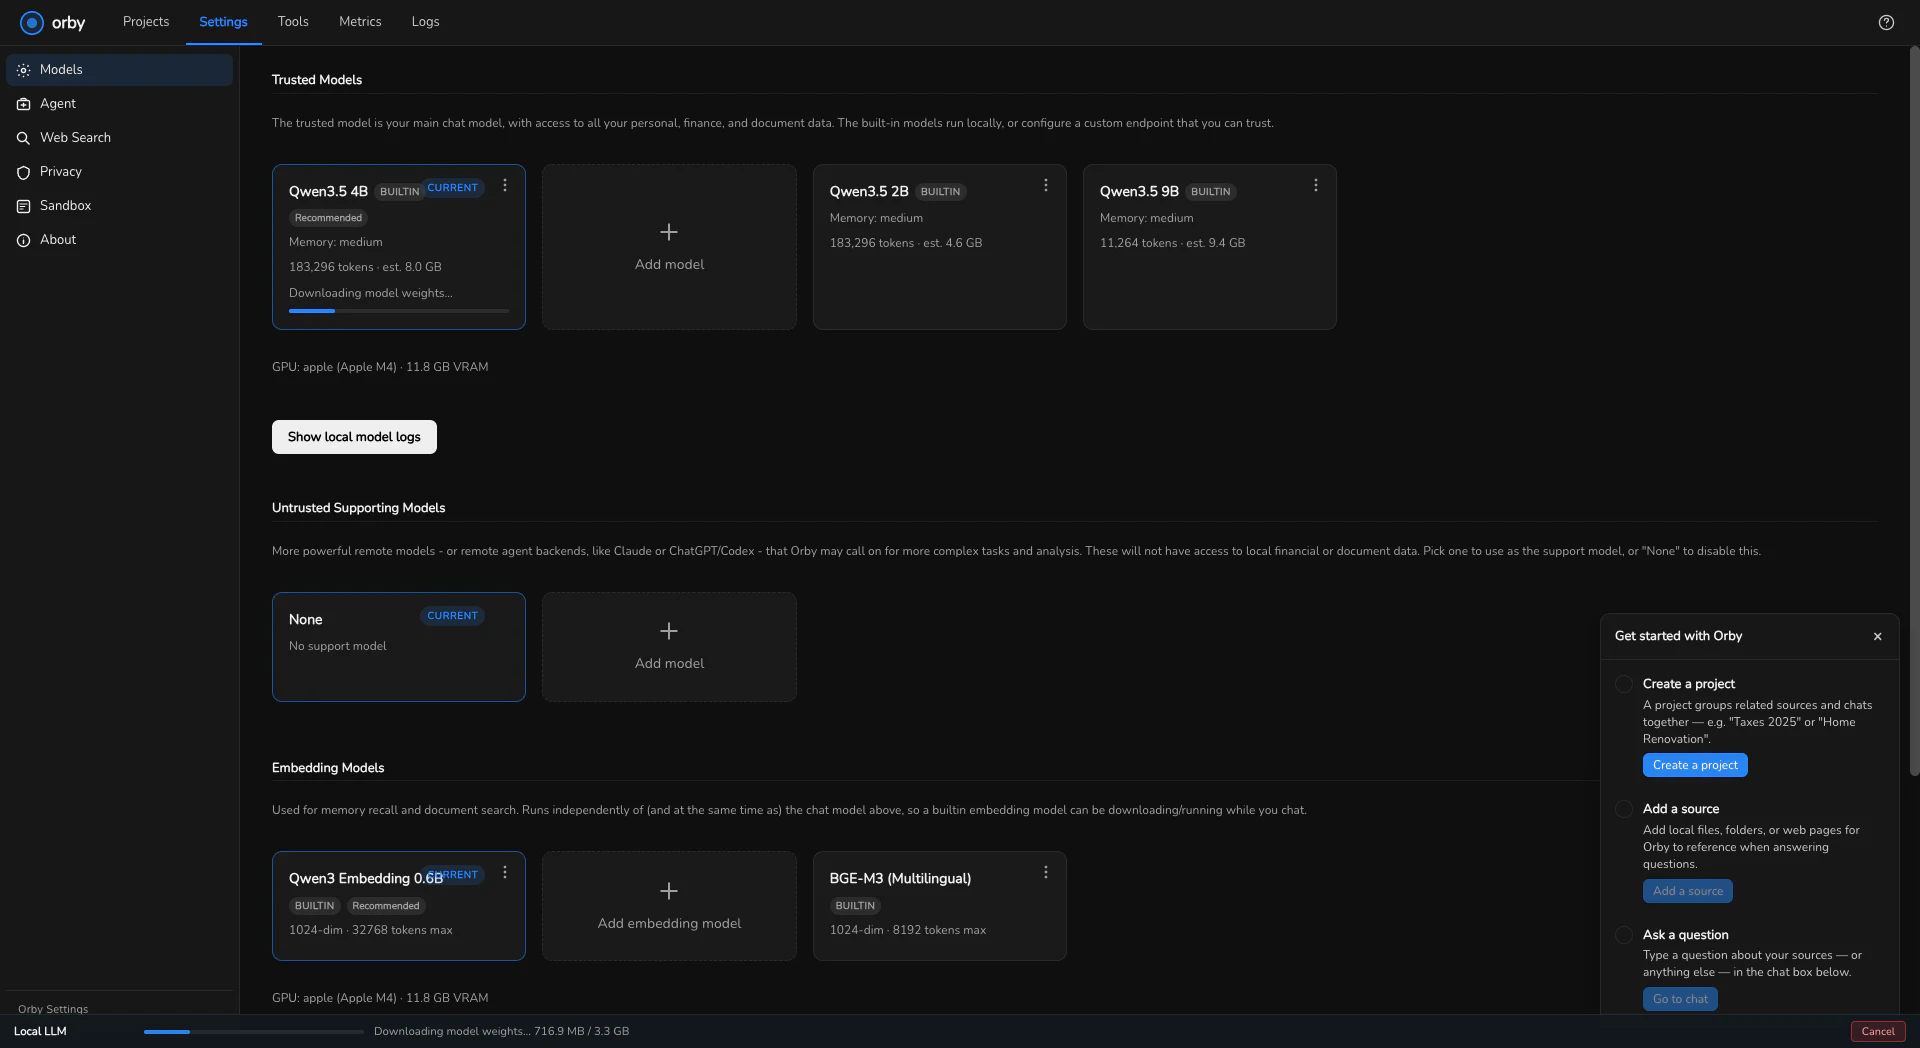The height and width of the screenshot is (1048, 1920).
Task: Click the Local LLM bottom progress bar
Action: point(254,1031)
